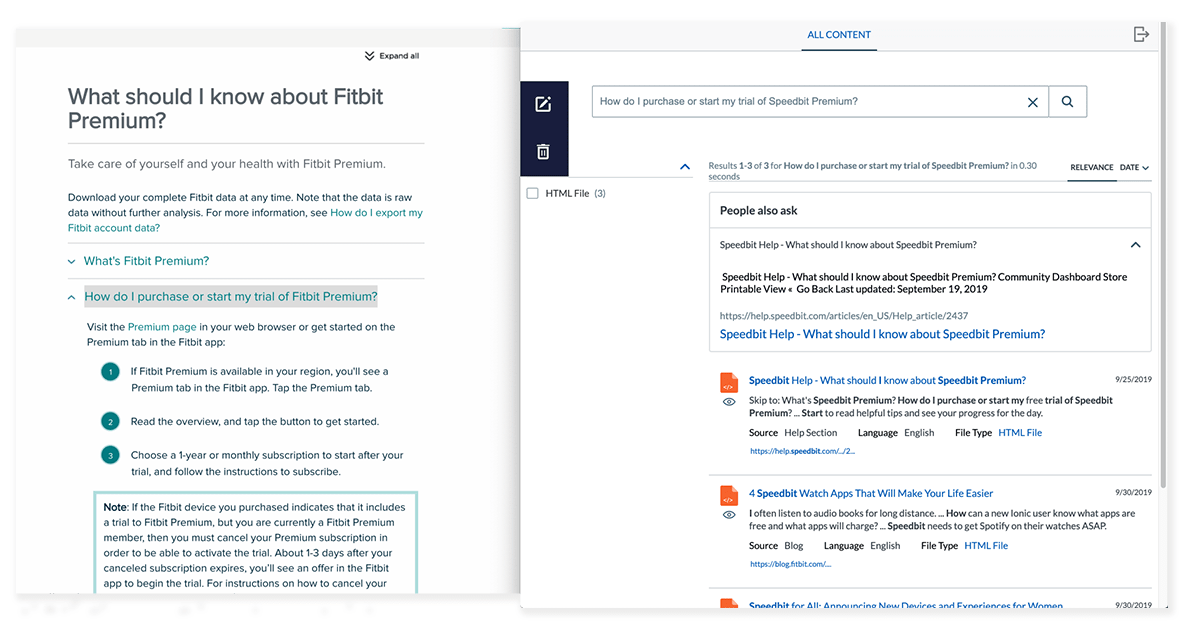This screenshot has width=1200, height=626.
Task: Select the edit/compose icon in the dark sidebar
Action: tap(543, 103)
